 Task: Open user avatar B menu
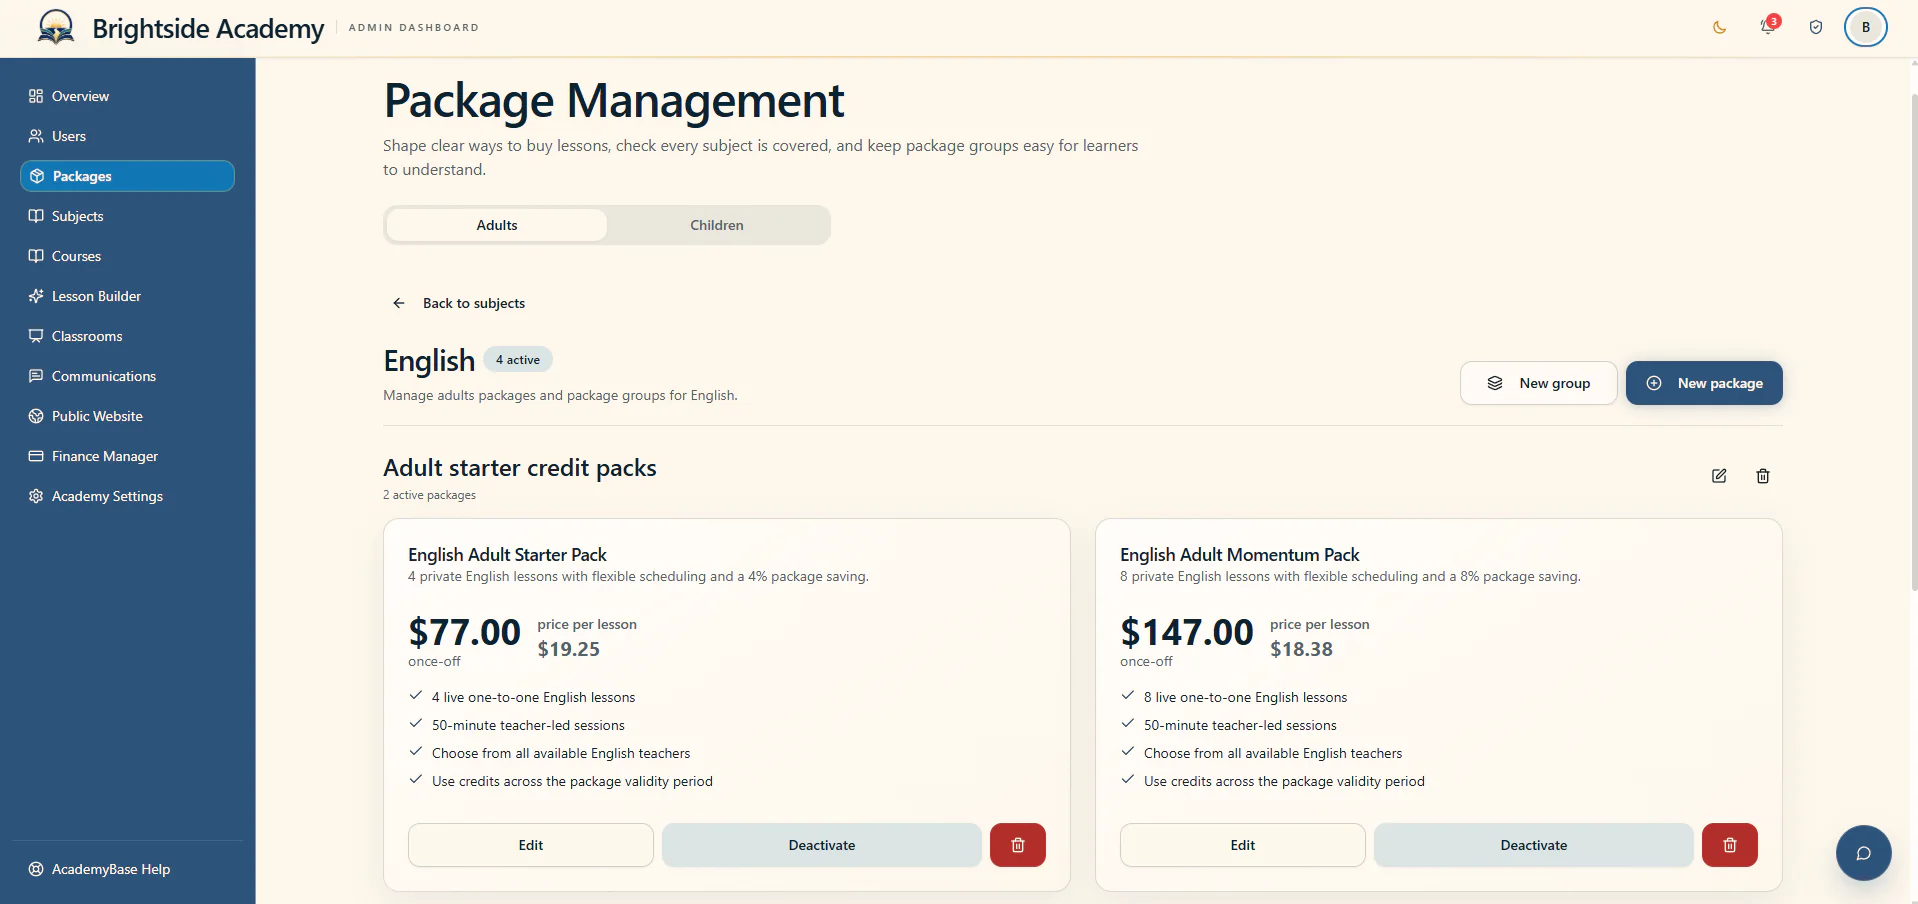click(x=1866, y=27)
